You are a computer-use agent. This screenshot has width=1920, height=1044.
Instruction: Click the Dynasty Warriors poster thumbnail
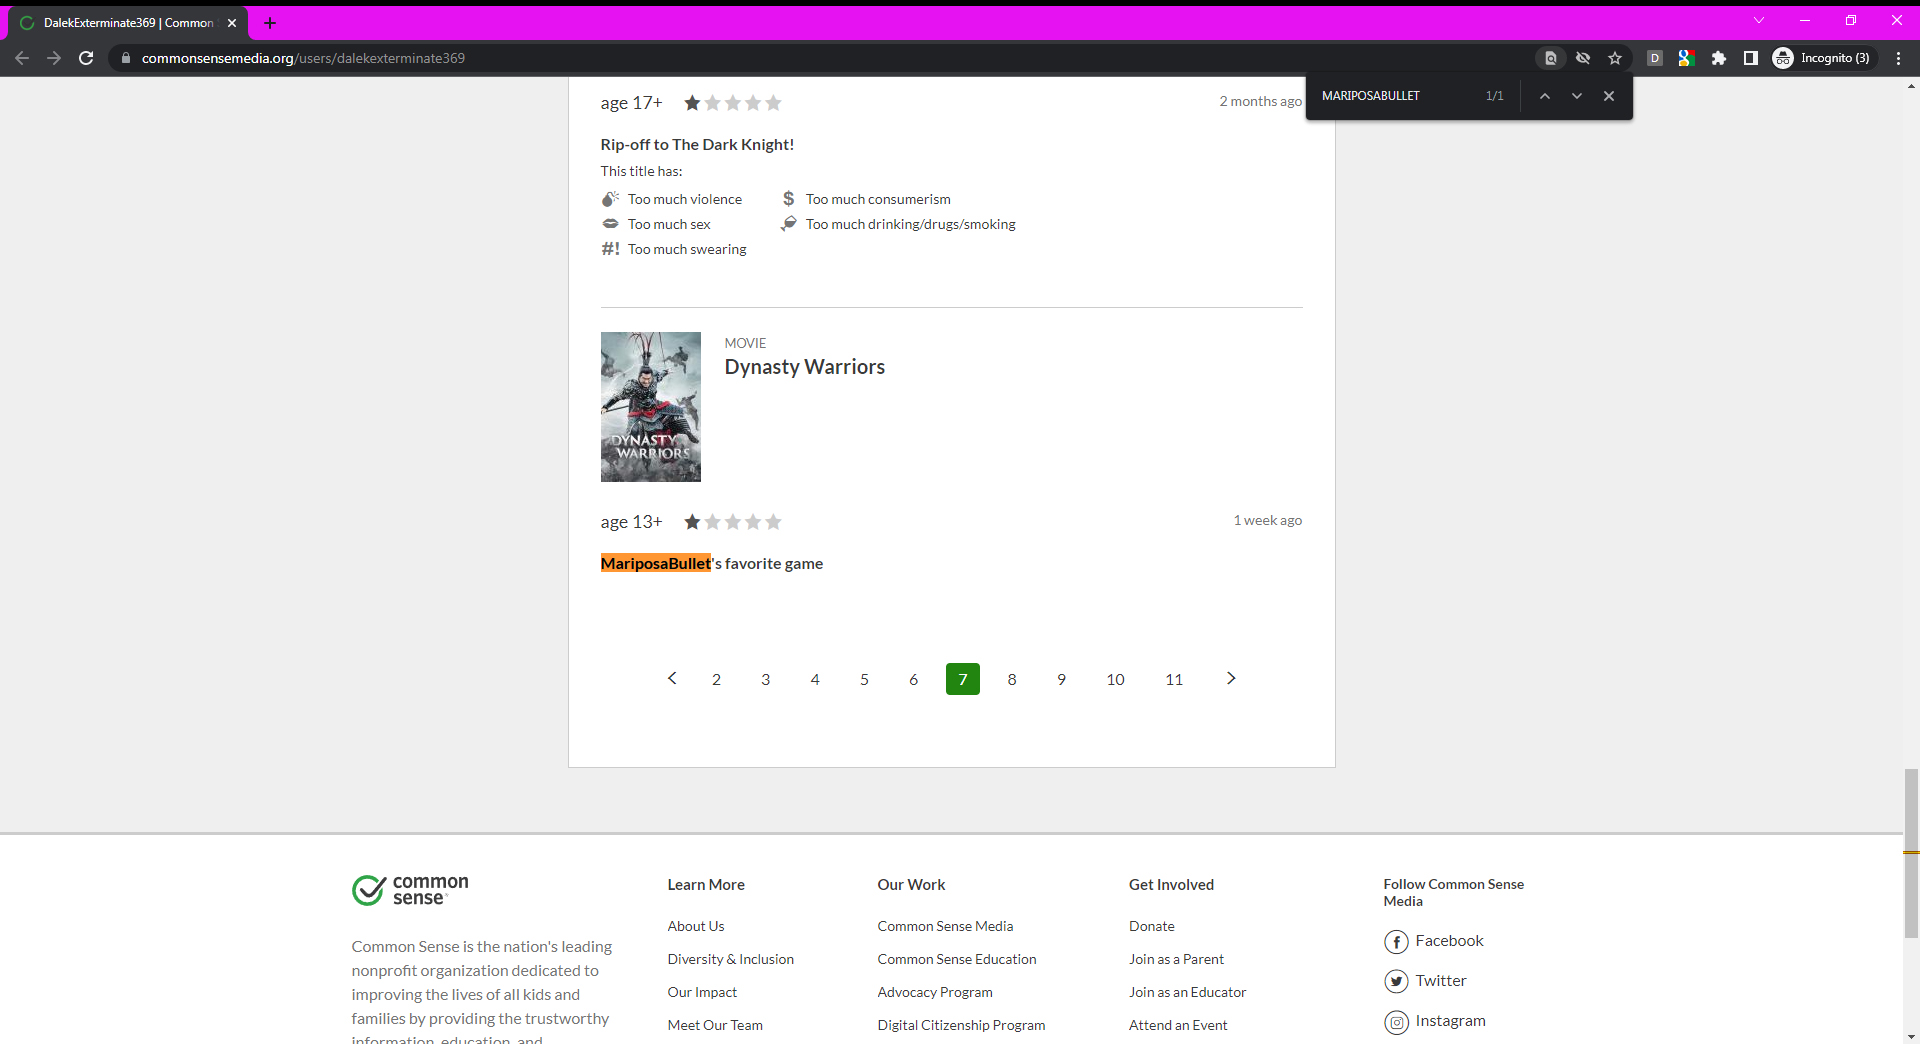coord(651,407)
